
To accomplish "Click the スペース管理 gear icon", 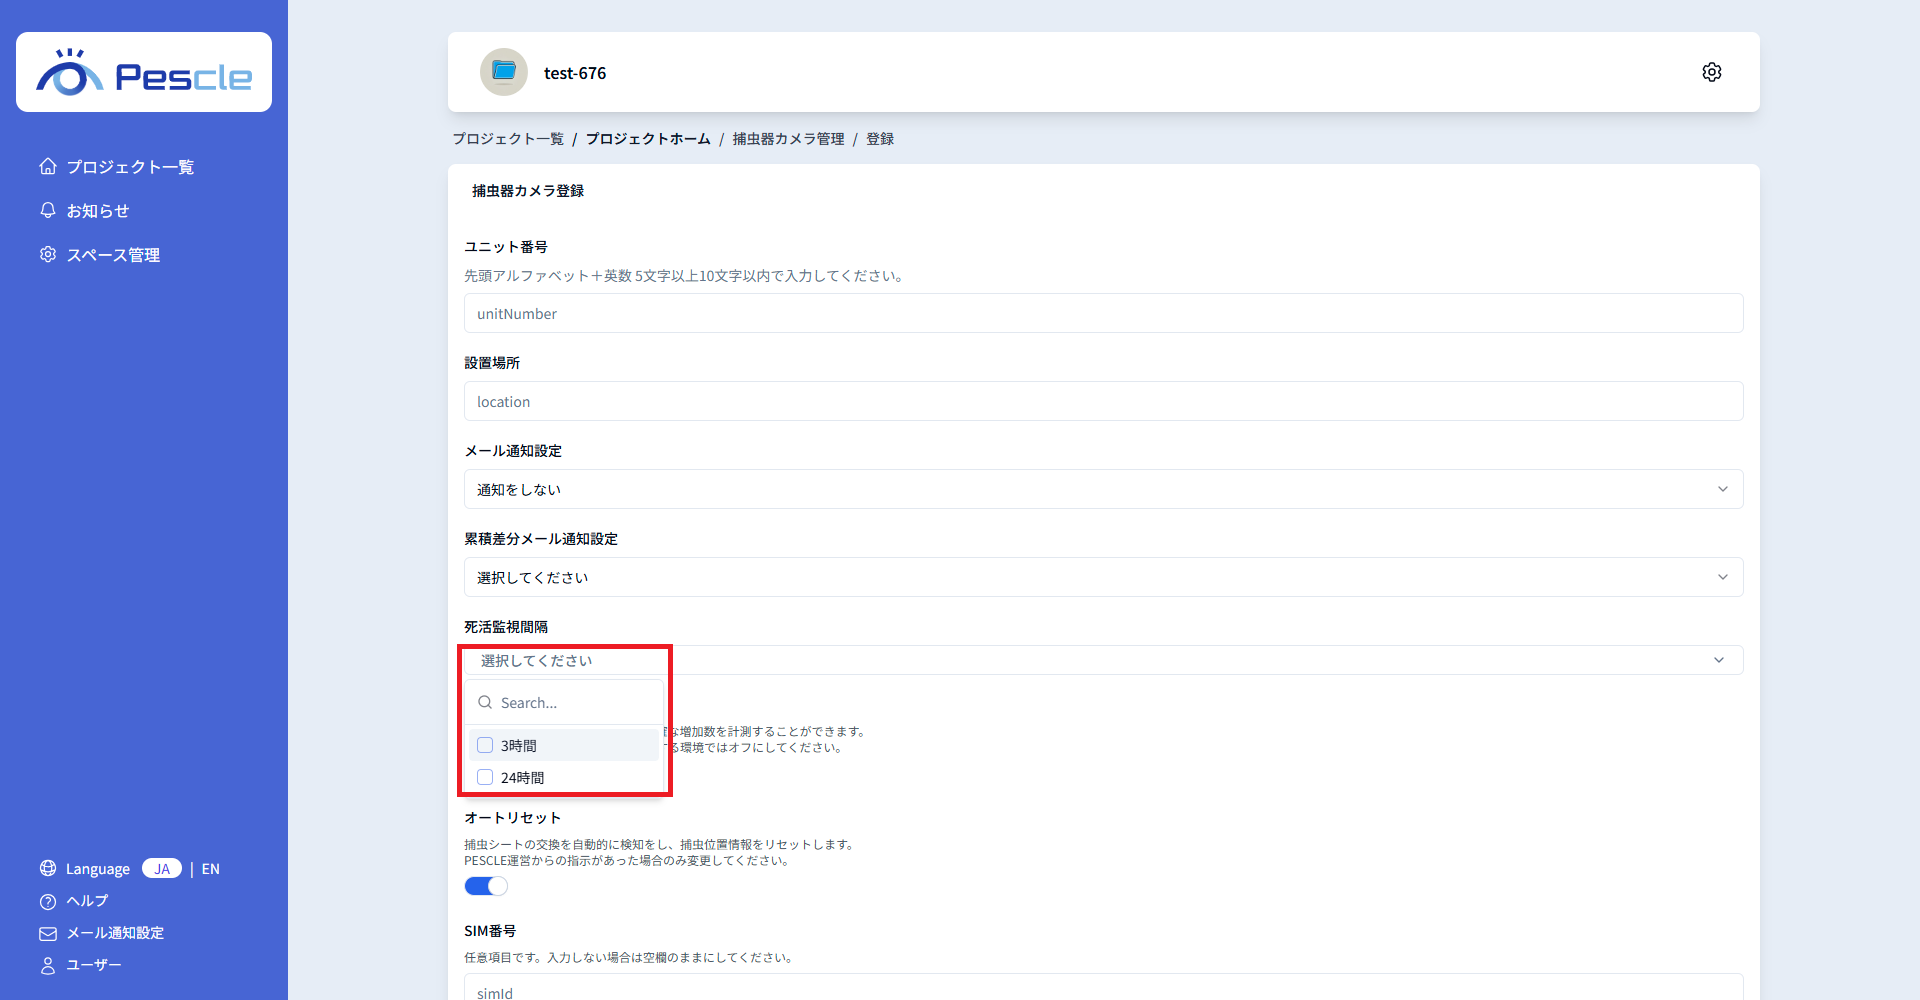I will pyautogui.click(x=48, y=255).
